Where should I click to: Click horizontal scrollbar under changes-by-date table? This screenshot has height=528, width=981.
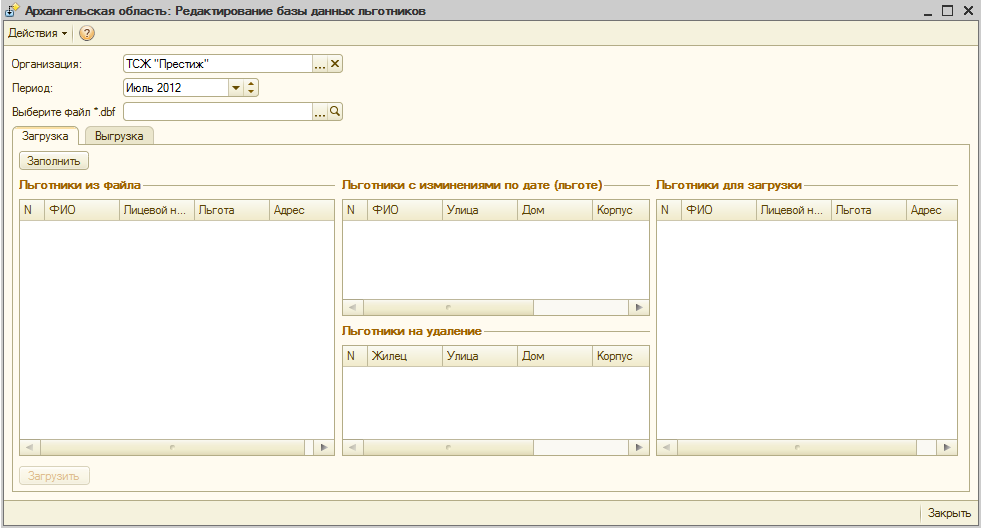[x=495, y=307]
